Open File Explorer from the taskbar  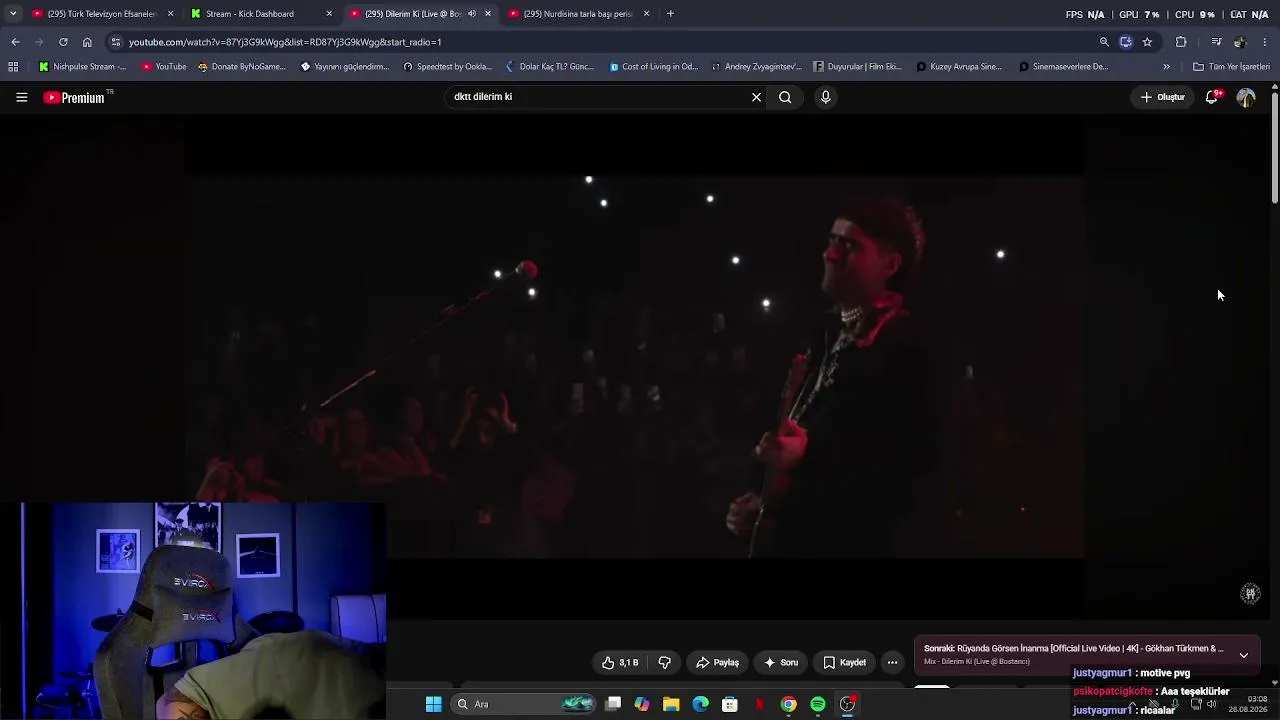point(671,704)
